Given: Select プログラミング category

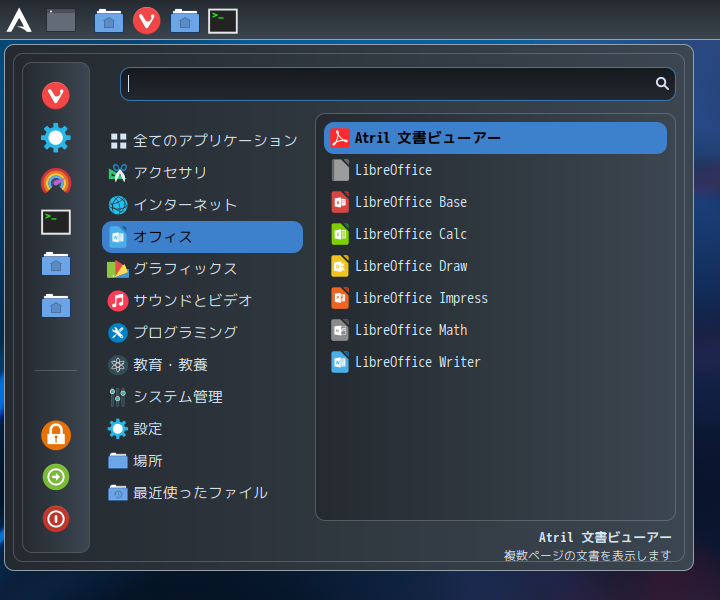Looking at the screenshot, I should coord(202,332).
